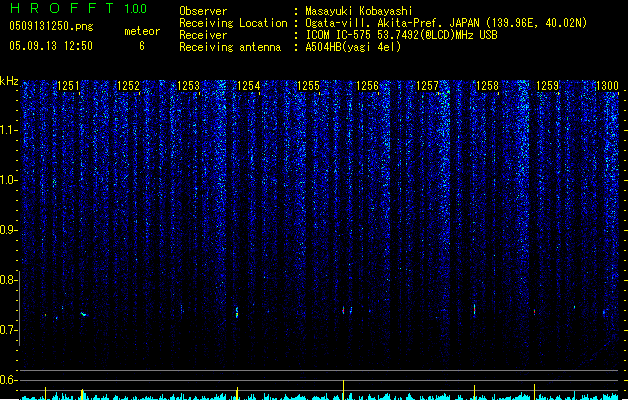Click the date stamp 05.09.13 12:50
629x400 pixels.
pos(51,46)
